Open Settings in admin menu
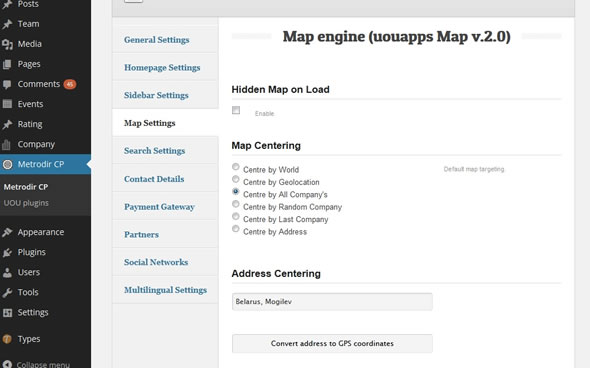 point(33,312)
